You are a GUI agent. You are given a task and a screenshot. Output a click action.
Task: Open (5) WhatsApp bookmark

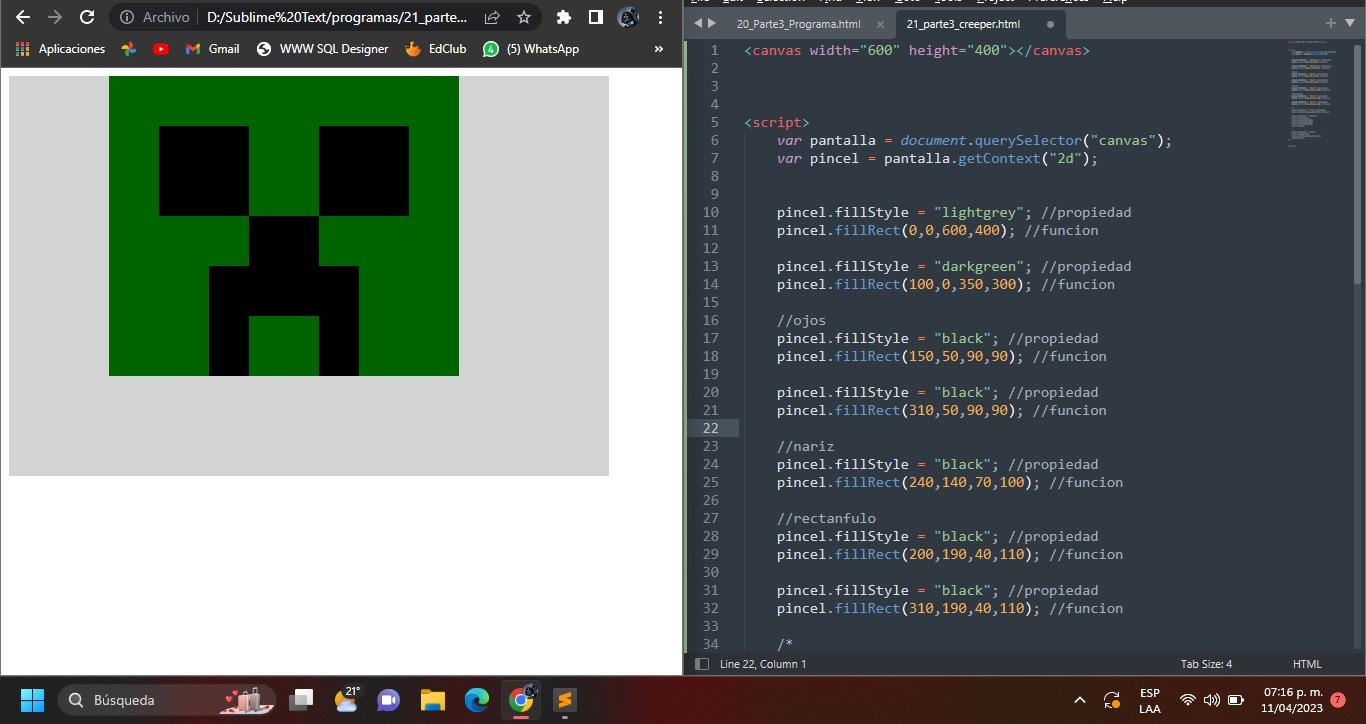pos(530,49)
